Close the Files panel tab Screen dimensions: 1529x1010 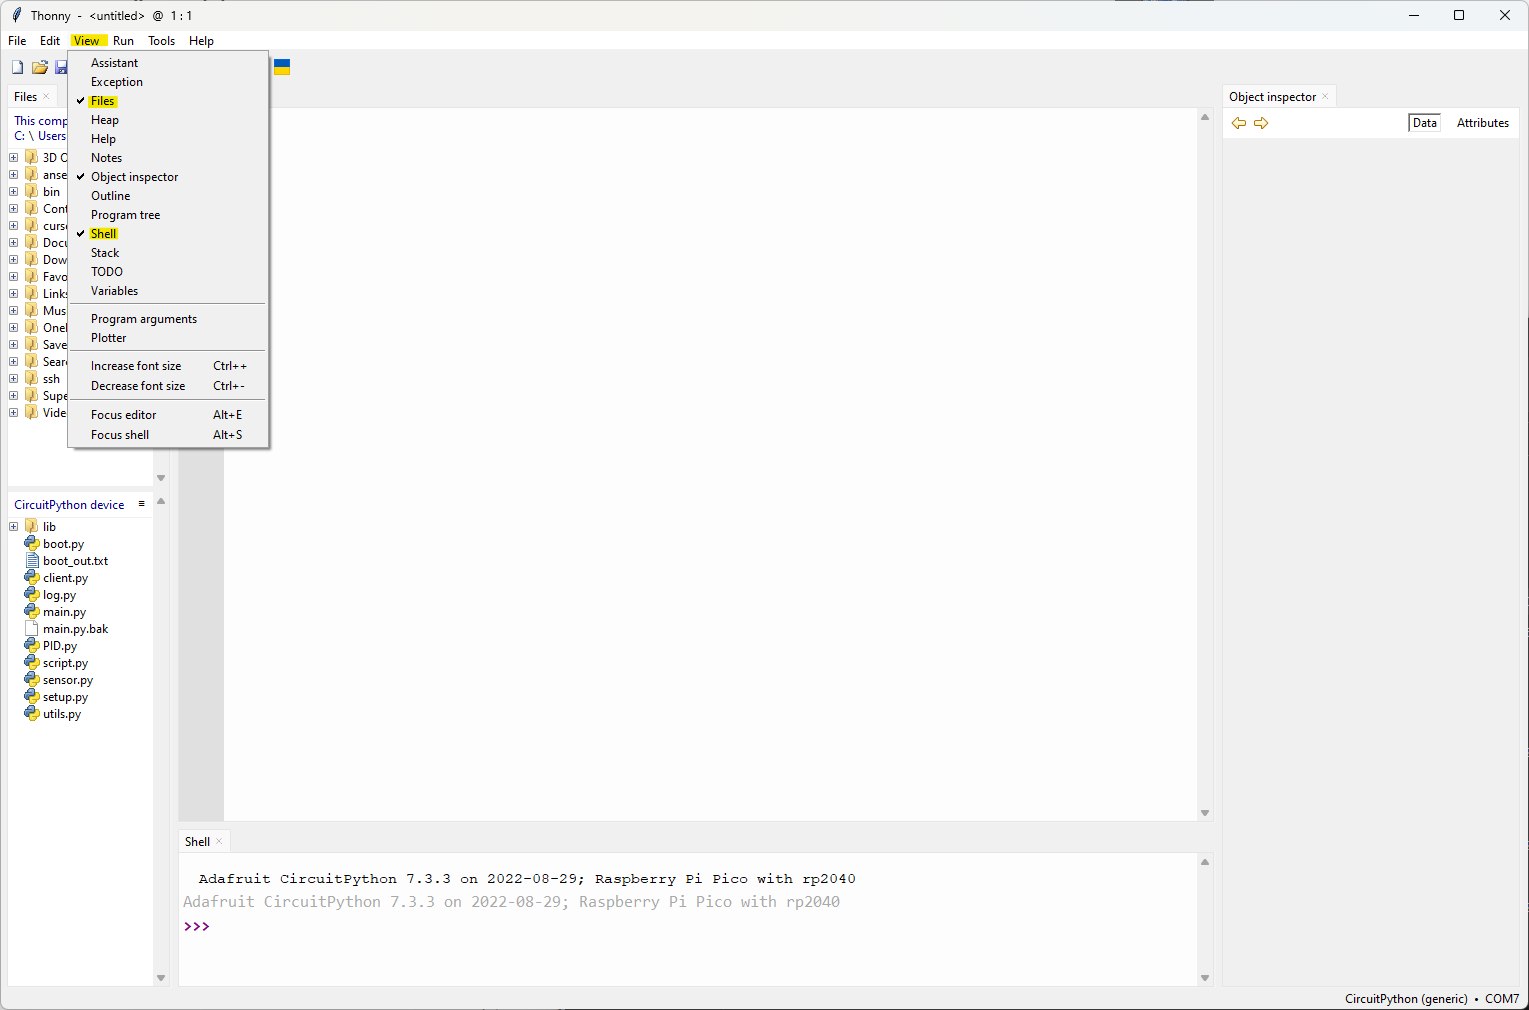click(x=46, y=97)
